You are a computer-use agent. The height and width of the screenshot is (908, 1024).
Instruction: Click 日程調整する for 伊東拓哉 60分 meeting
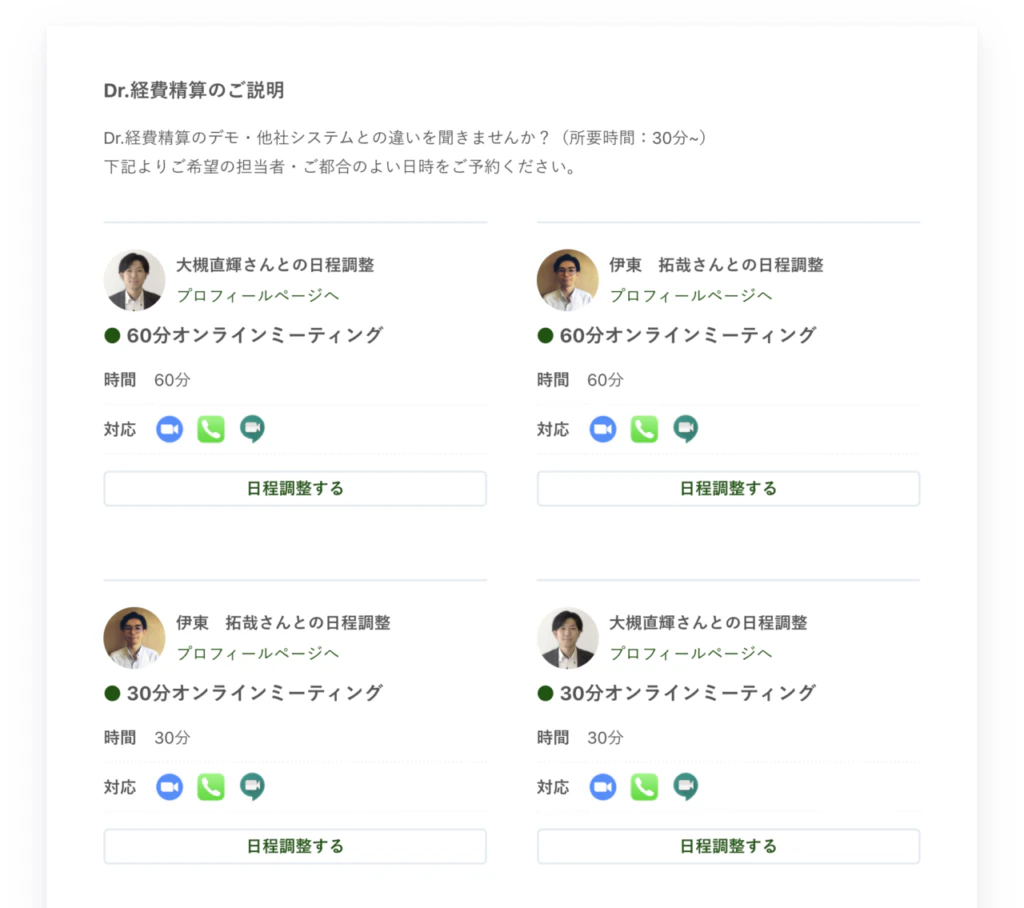[x=728, y=489]
